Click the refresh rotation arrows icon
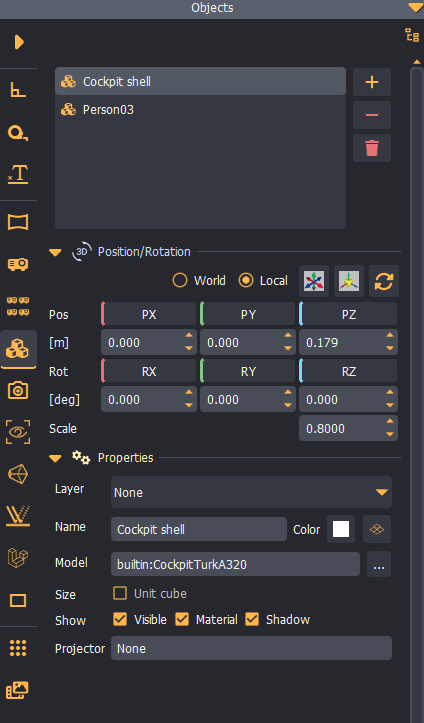 tap(384, 281)
